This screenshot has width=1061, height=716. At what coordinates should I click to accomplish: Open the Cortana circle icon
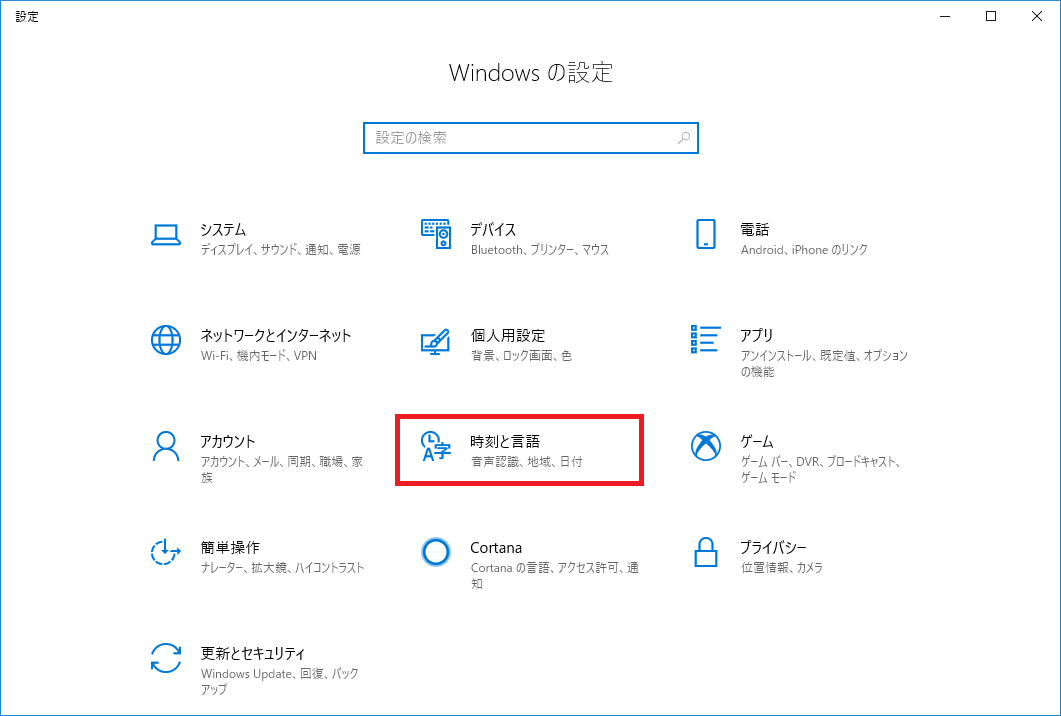(436, 552)
